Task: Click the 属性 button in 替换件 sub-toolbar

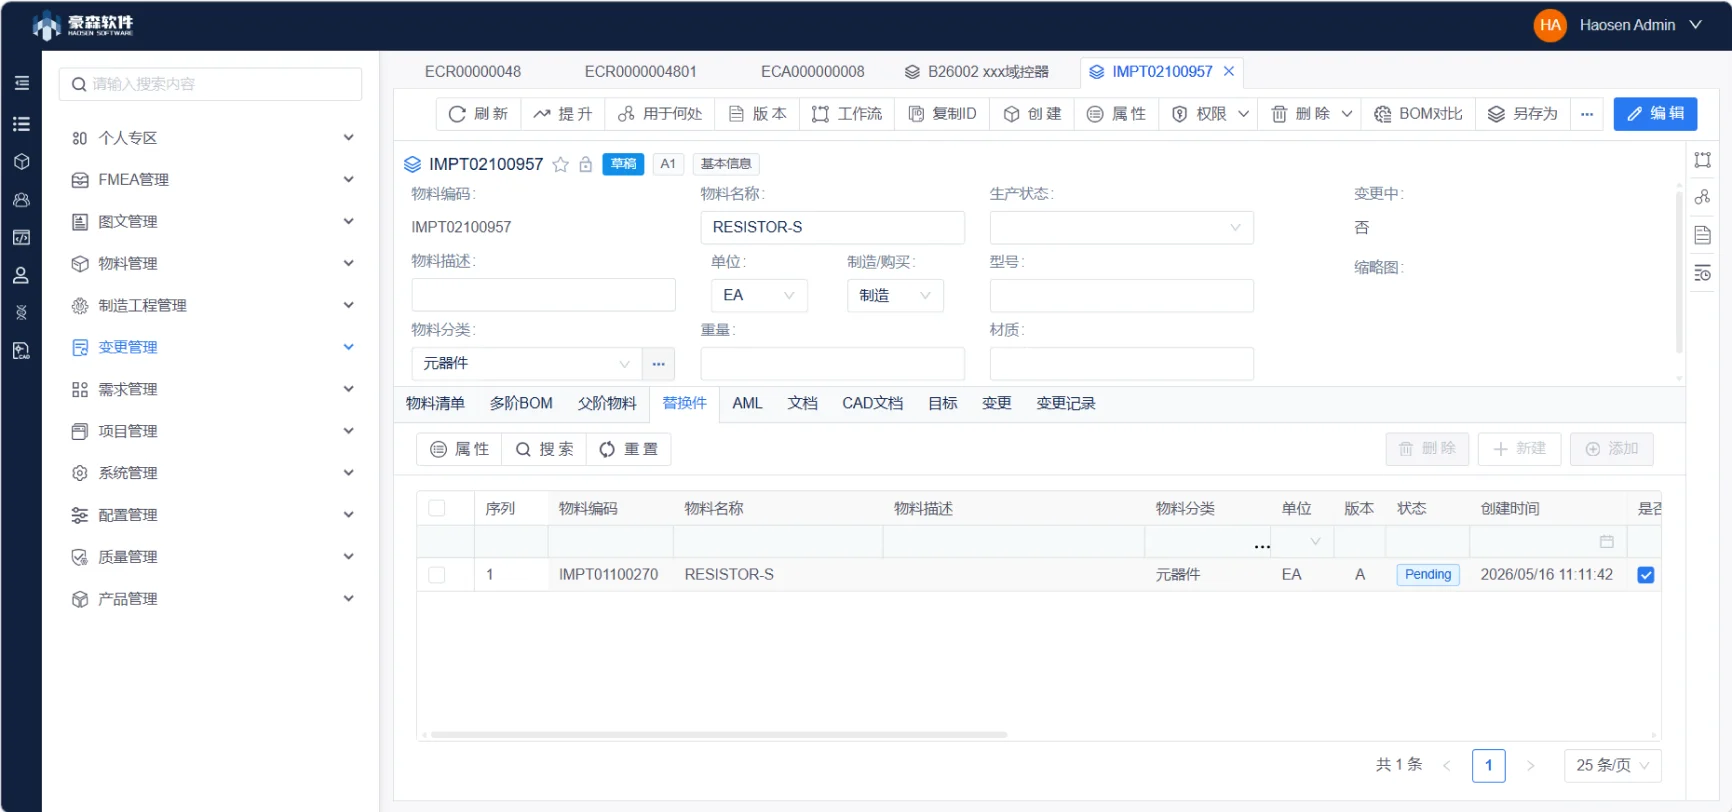Action: click(x=459, y=449)
